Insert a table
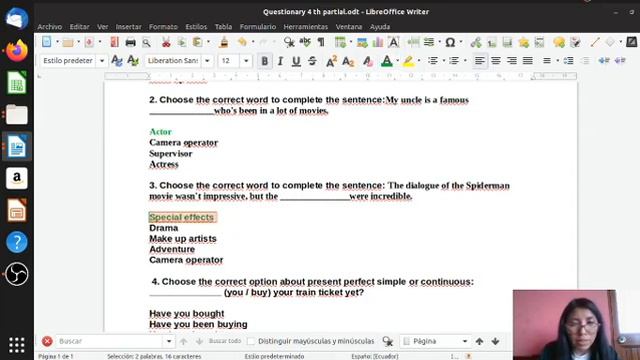 point(340,42)
